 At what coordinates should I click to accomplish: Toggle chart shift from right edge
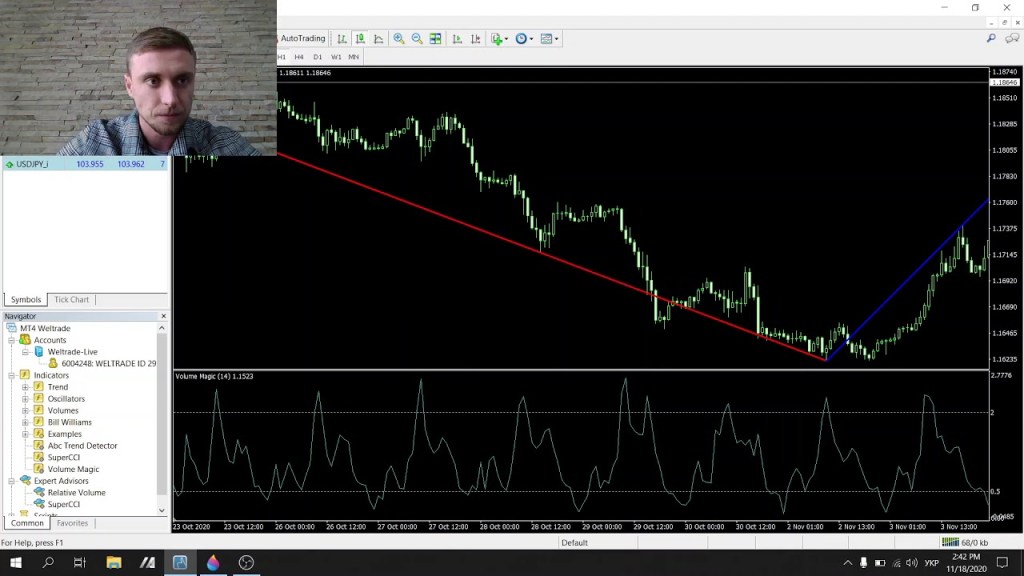474,38
